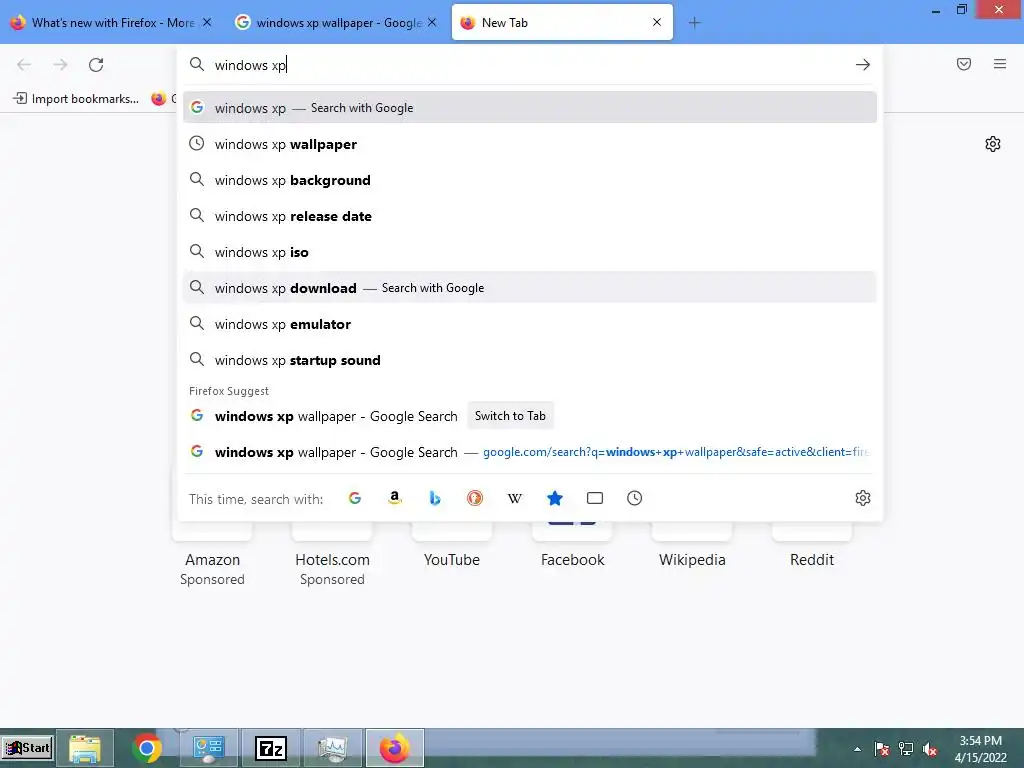Choose windows xp emulator suggestion
1024x768 pixels.
click(x=530, y=324)
